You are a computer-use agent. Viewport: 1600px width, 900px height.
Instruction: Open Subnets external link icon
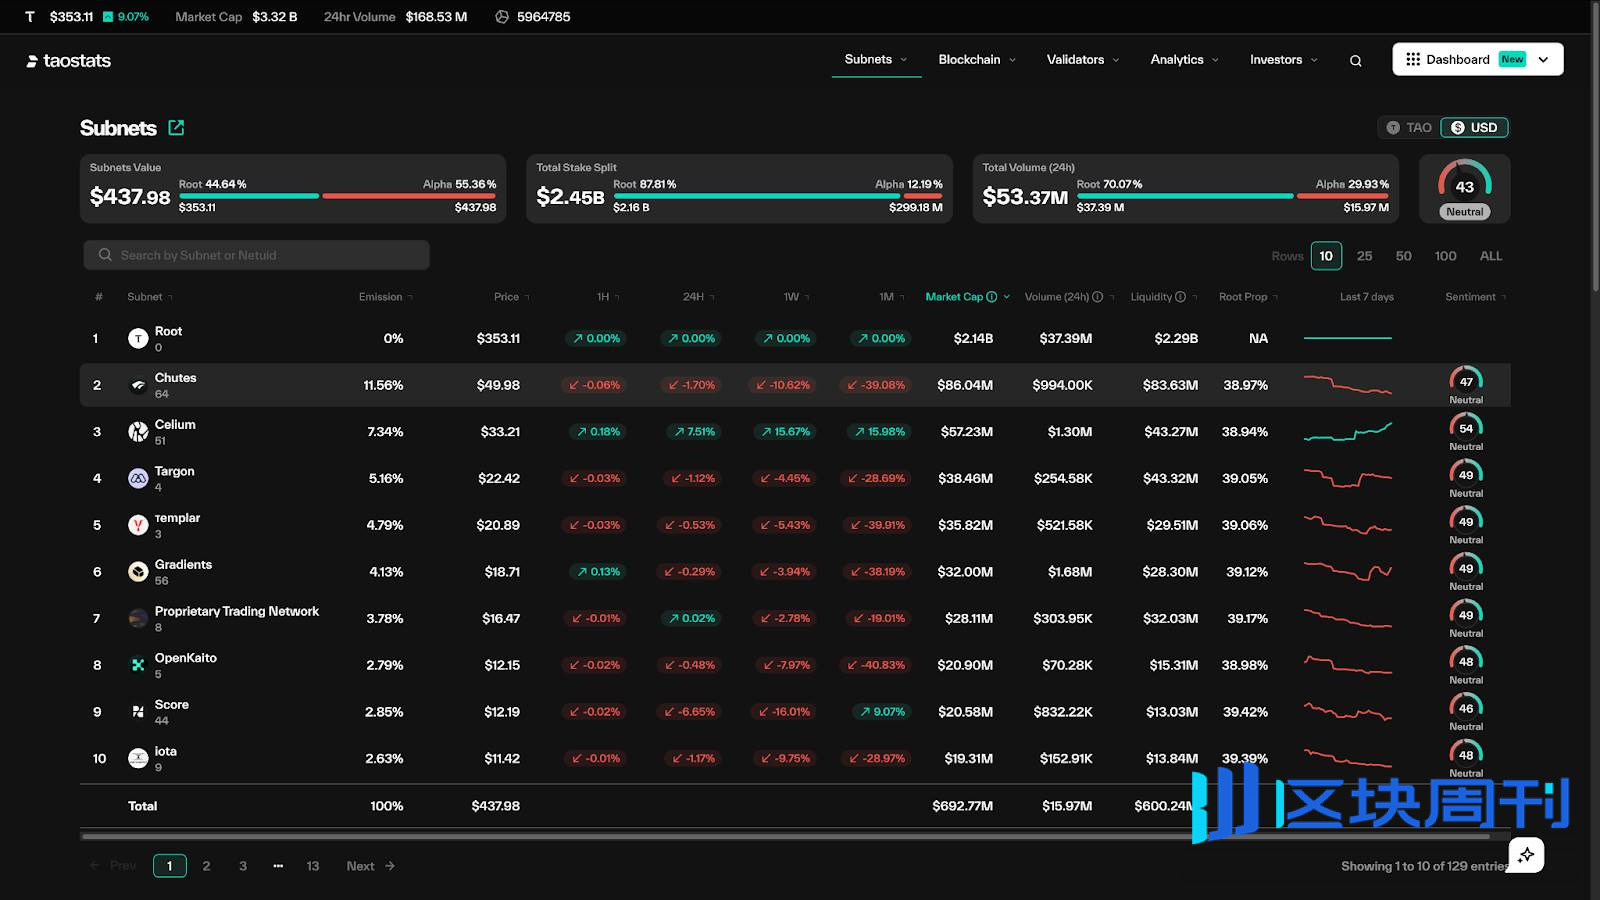(x=177, y=127)
